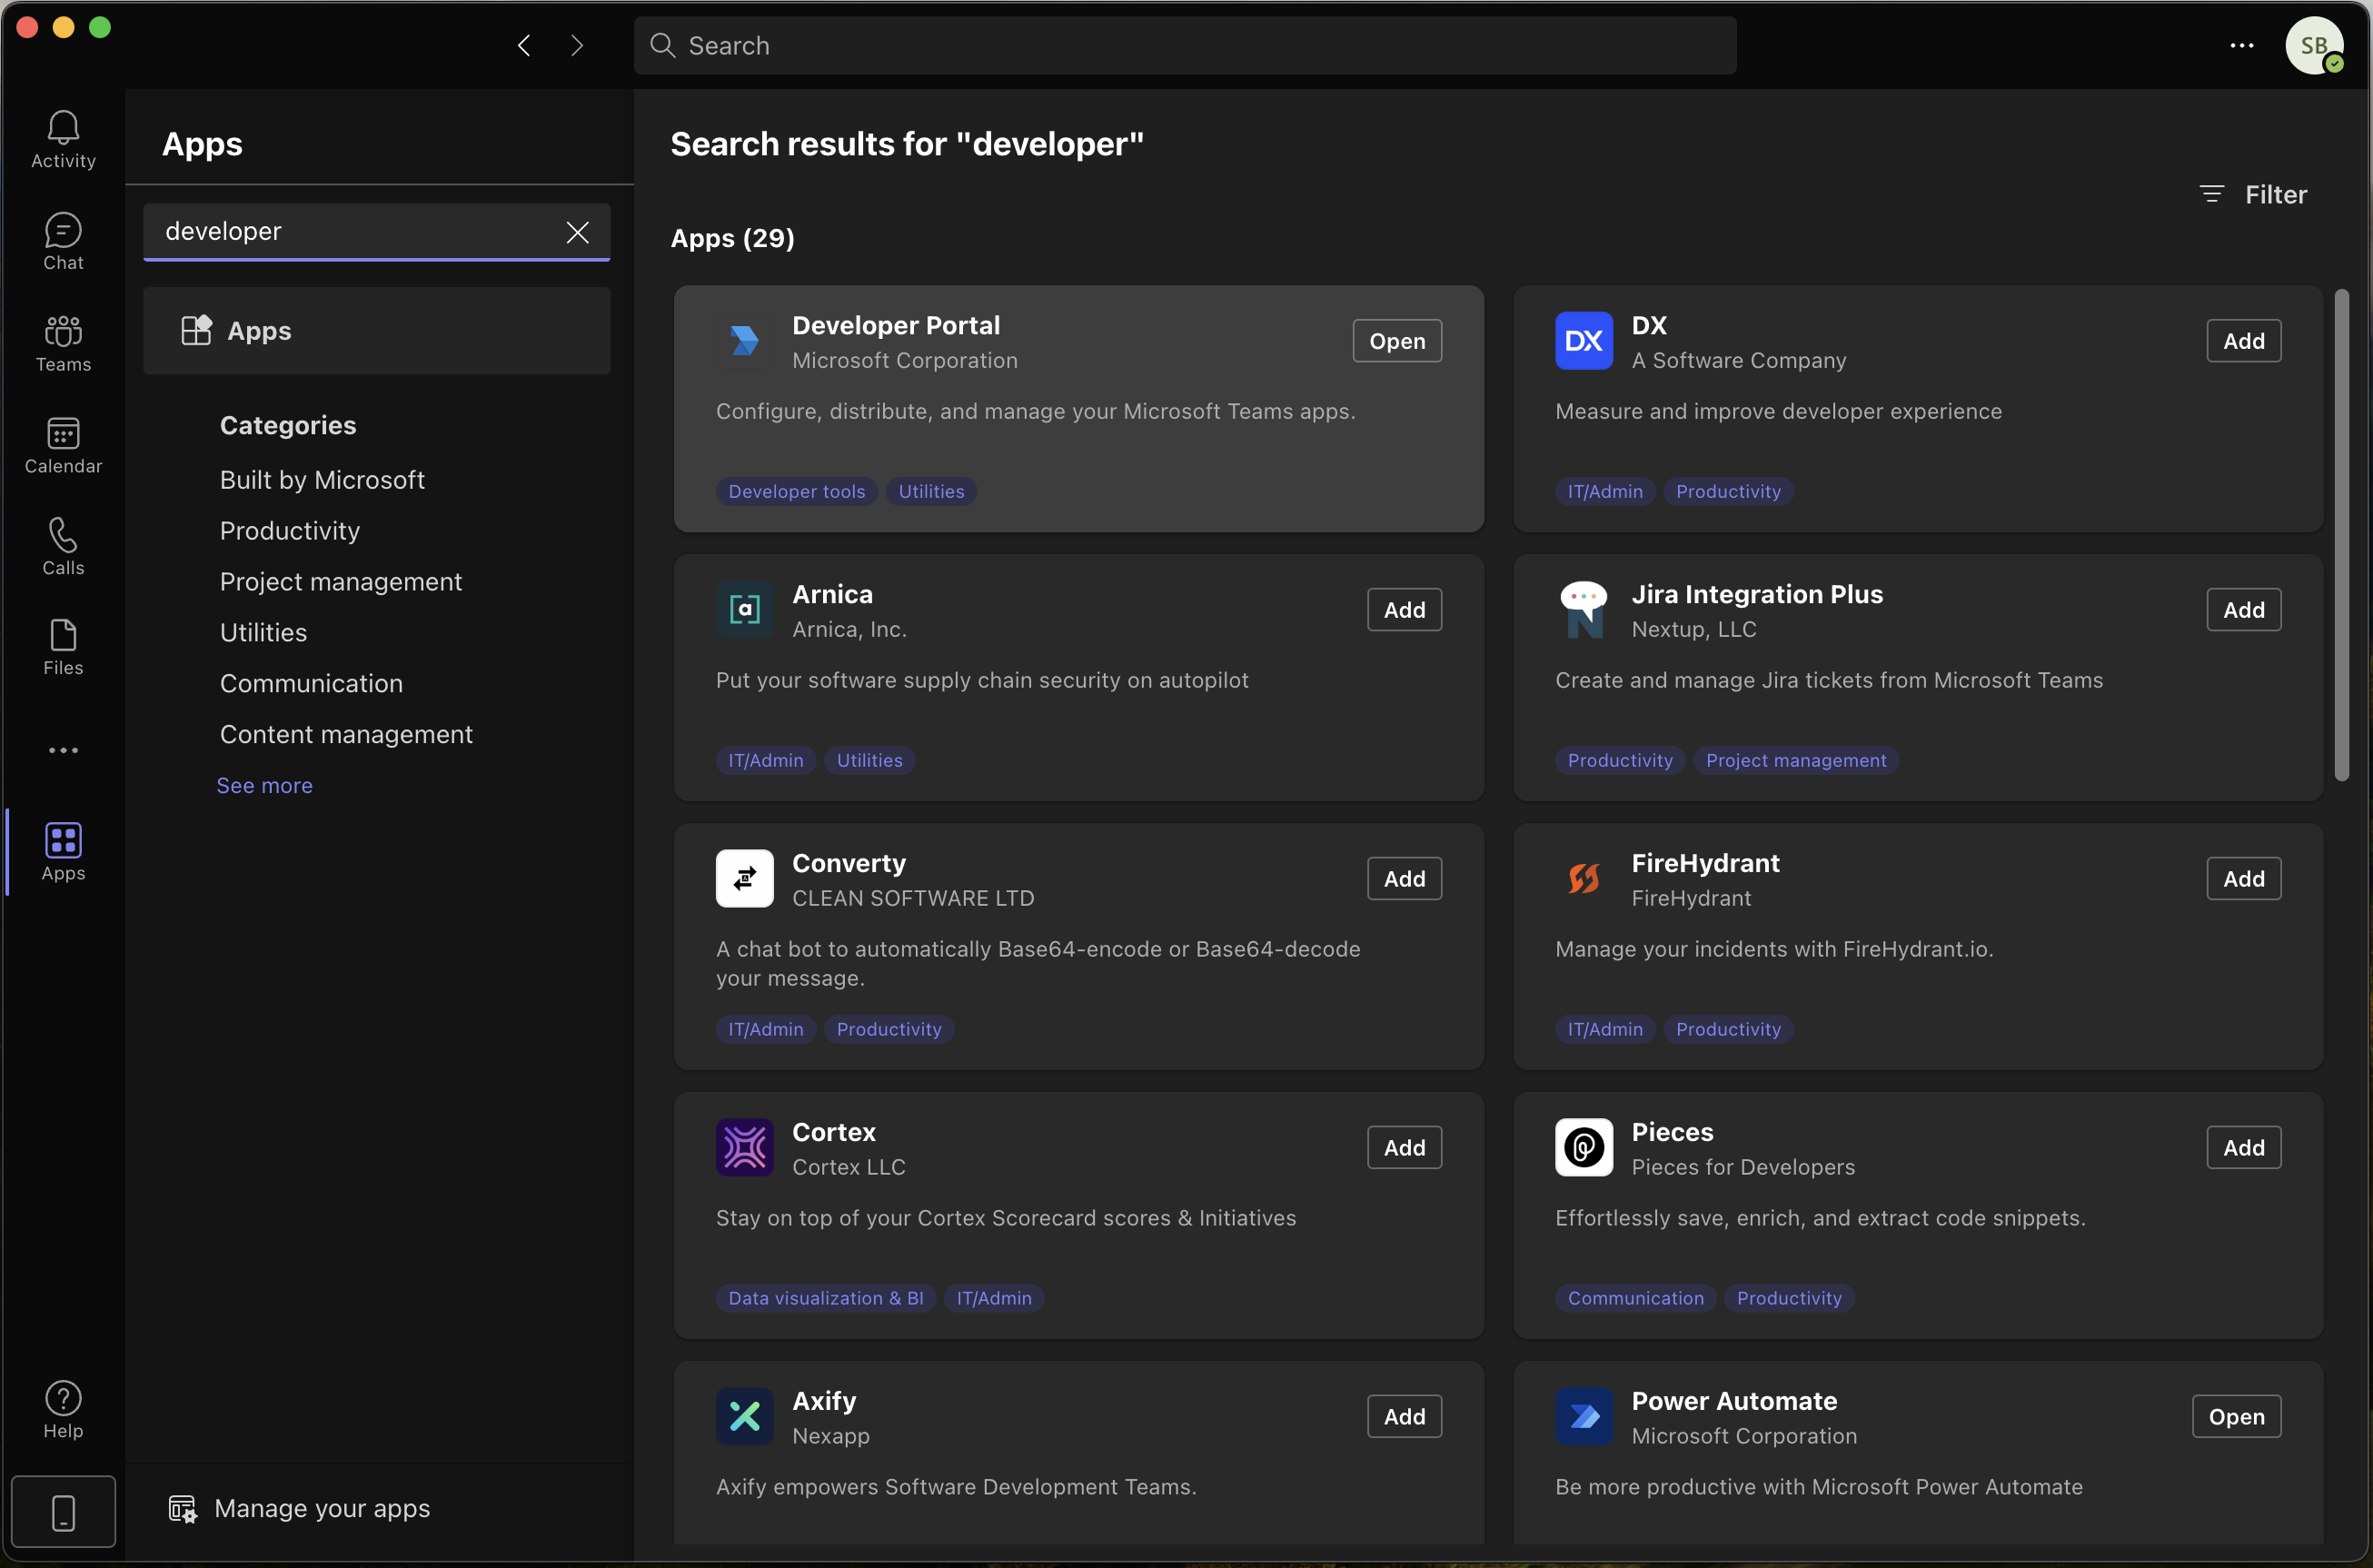Open the Files icon
Screen dimensions: 2373x1568
coord(63,647)
